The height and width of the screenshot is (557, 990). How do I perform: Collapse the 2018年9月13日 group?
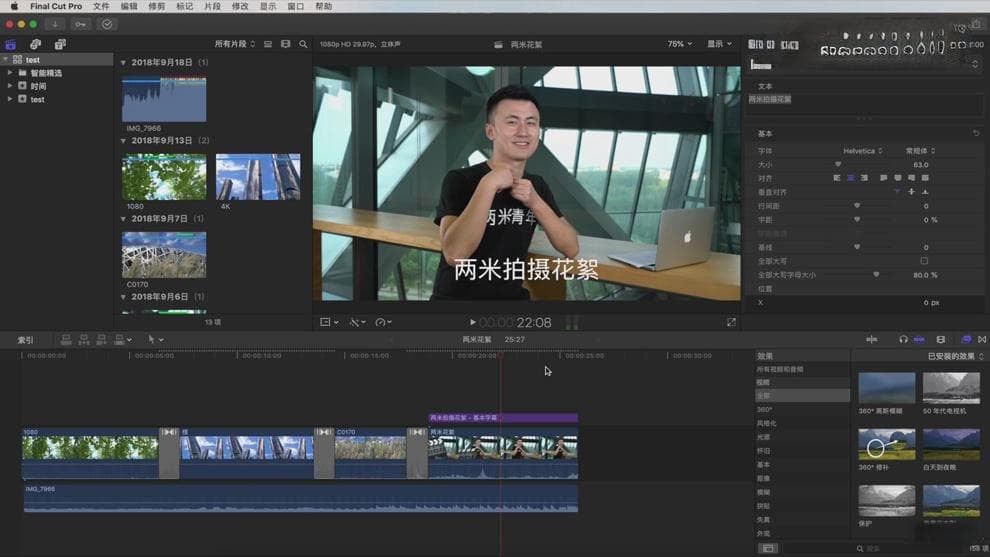click(x=123, y=141)
